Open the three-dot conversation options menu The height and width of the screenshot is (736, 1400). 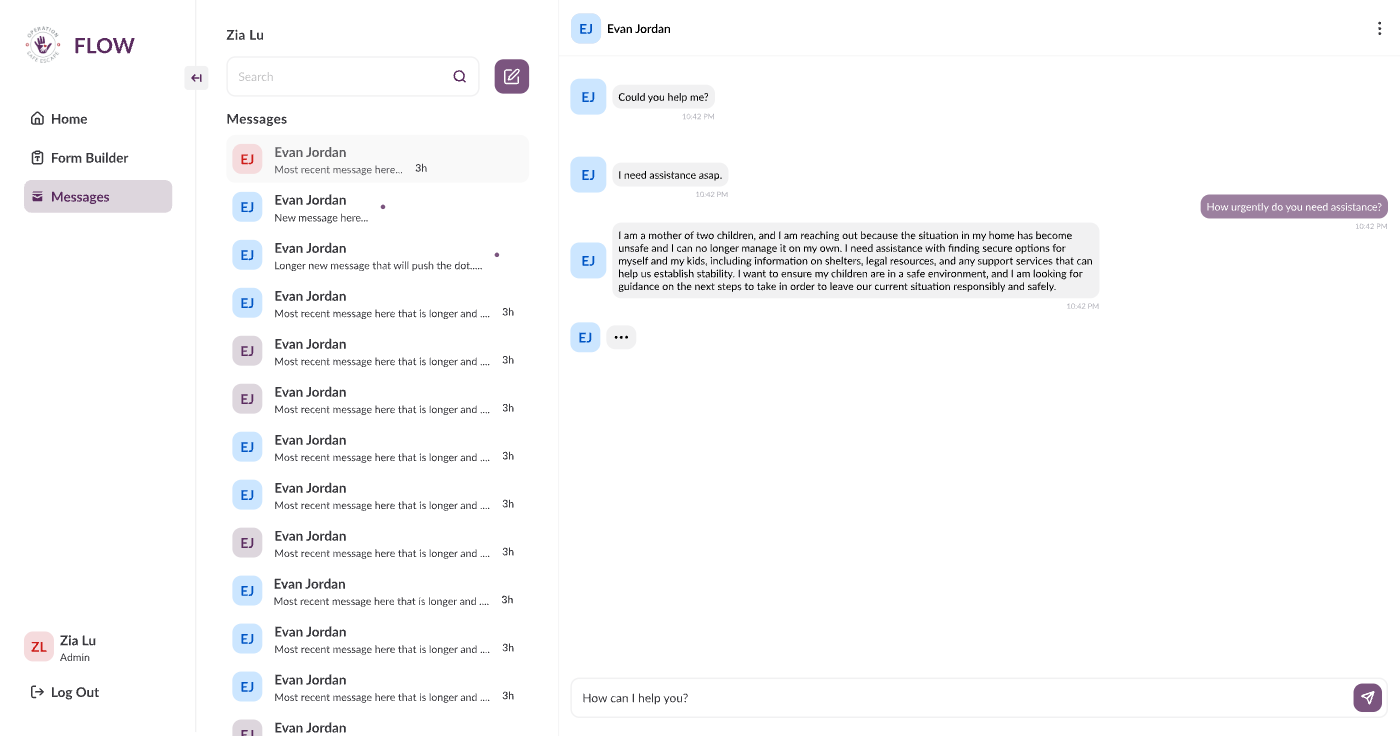pos(1380,29)
